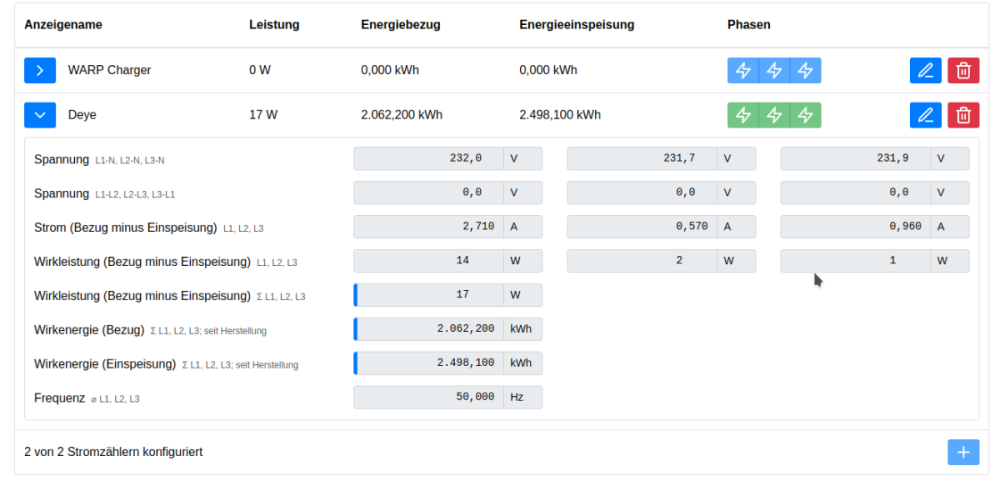Click third phase icon for WARP Charger
This screenshot has height=481, width=1000.
point(805,70)
